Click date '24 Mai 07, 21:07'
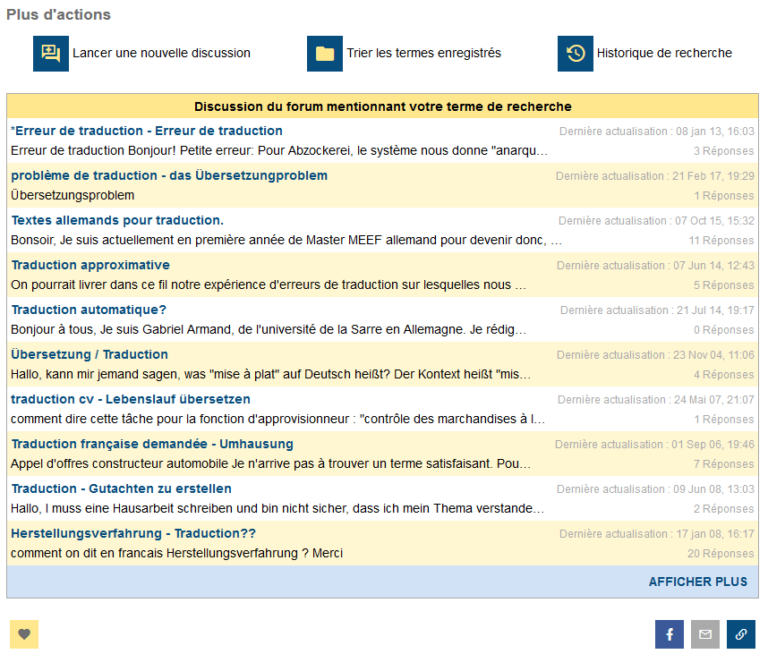The height and width of the screenshot is (671, 768). tap(715, 400)
